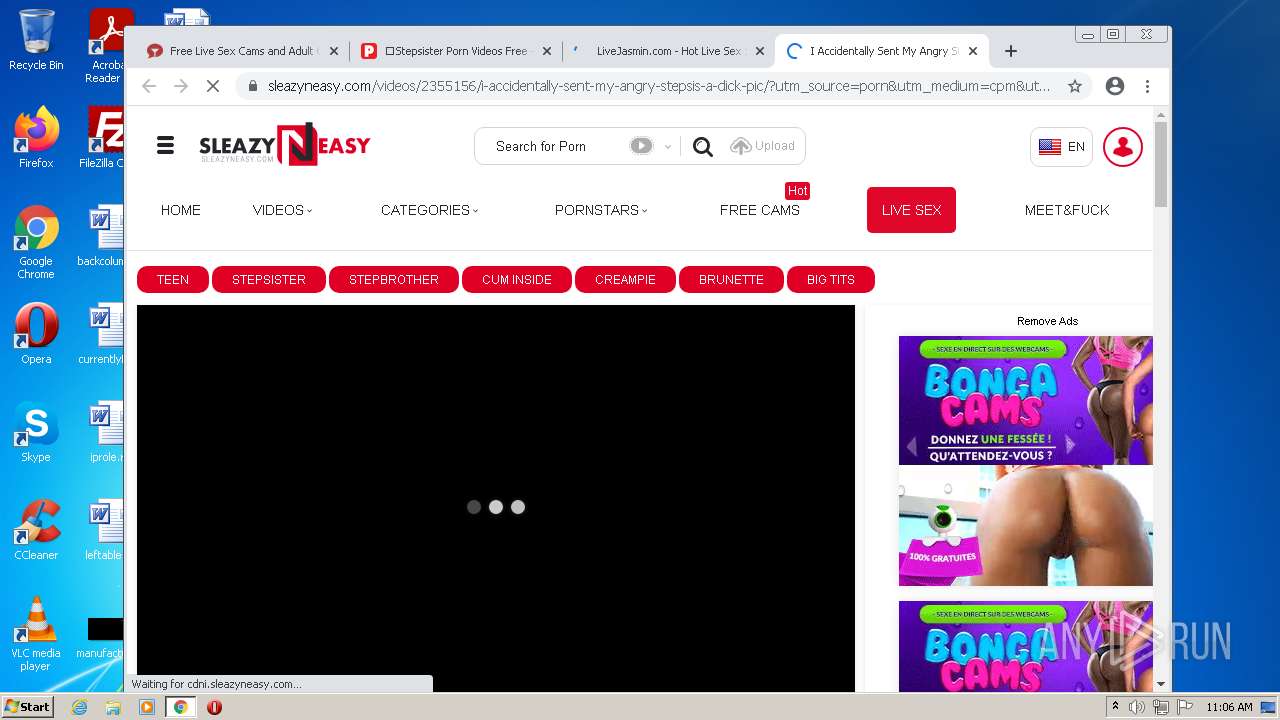Screen dimensions: 1280x720
Task: Close the active I Accidentally Sent tab
Action: [973, 51]
